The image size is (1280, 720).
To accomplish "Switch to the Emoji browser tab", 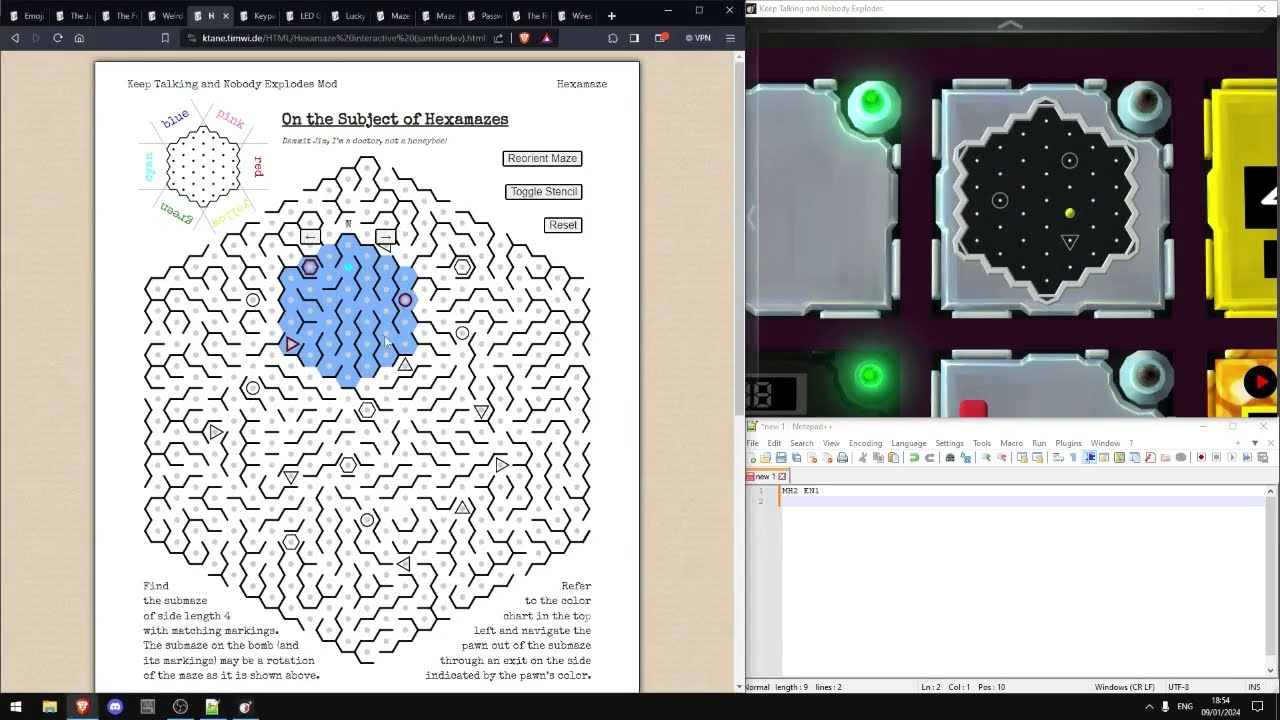I will click(x=27, y=16).
